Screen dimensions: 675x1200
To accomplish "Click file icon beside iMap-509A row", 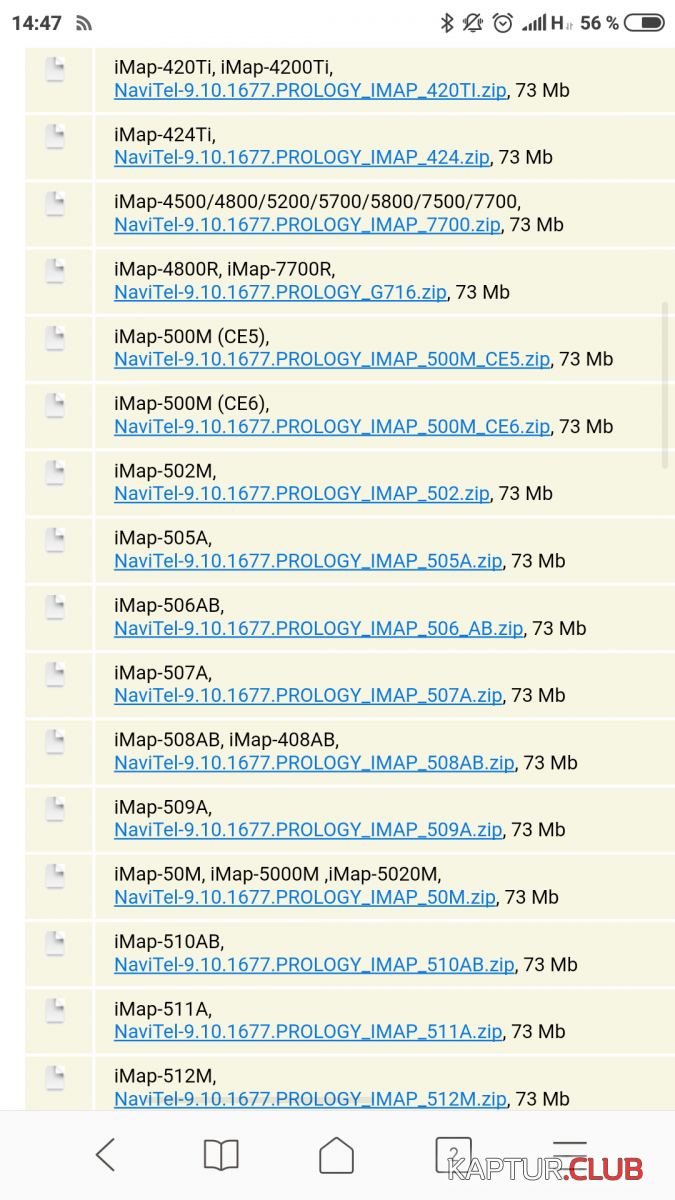I will pos(55,809).
